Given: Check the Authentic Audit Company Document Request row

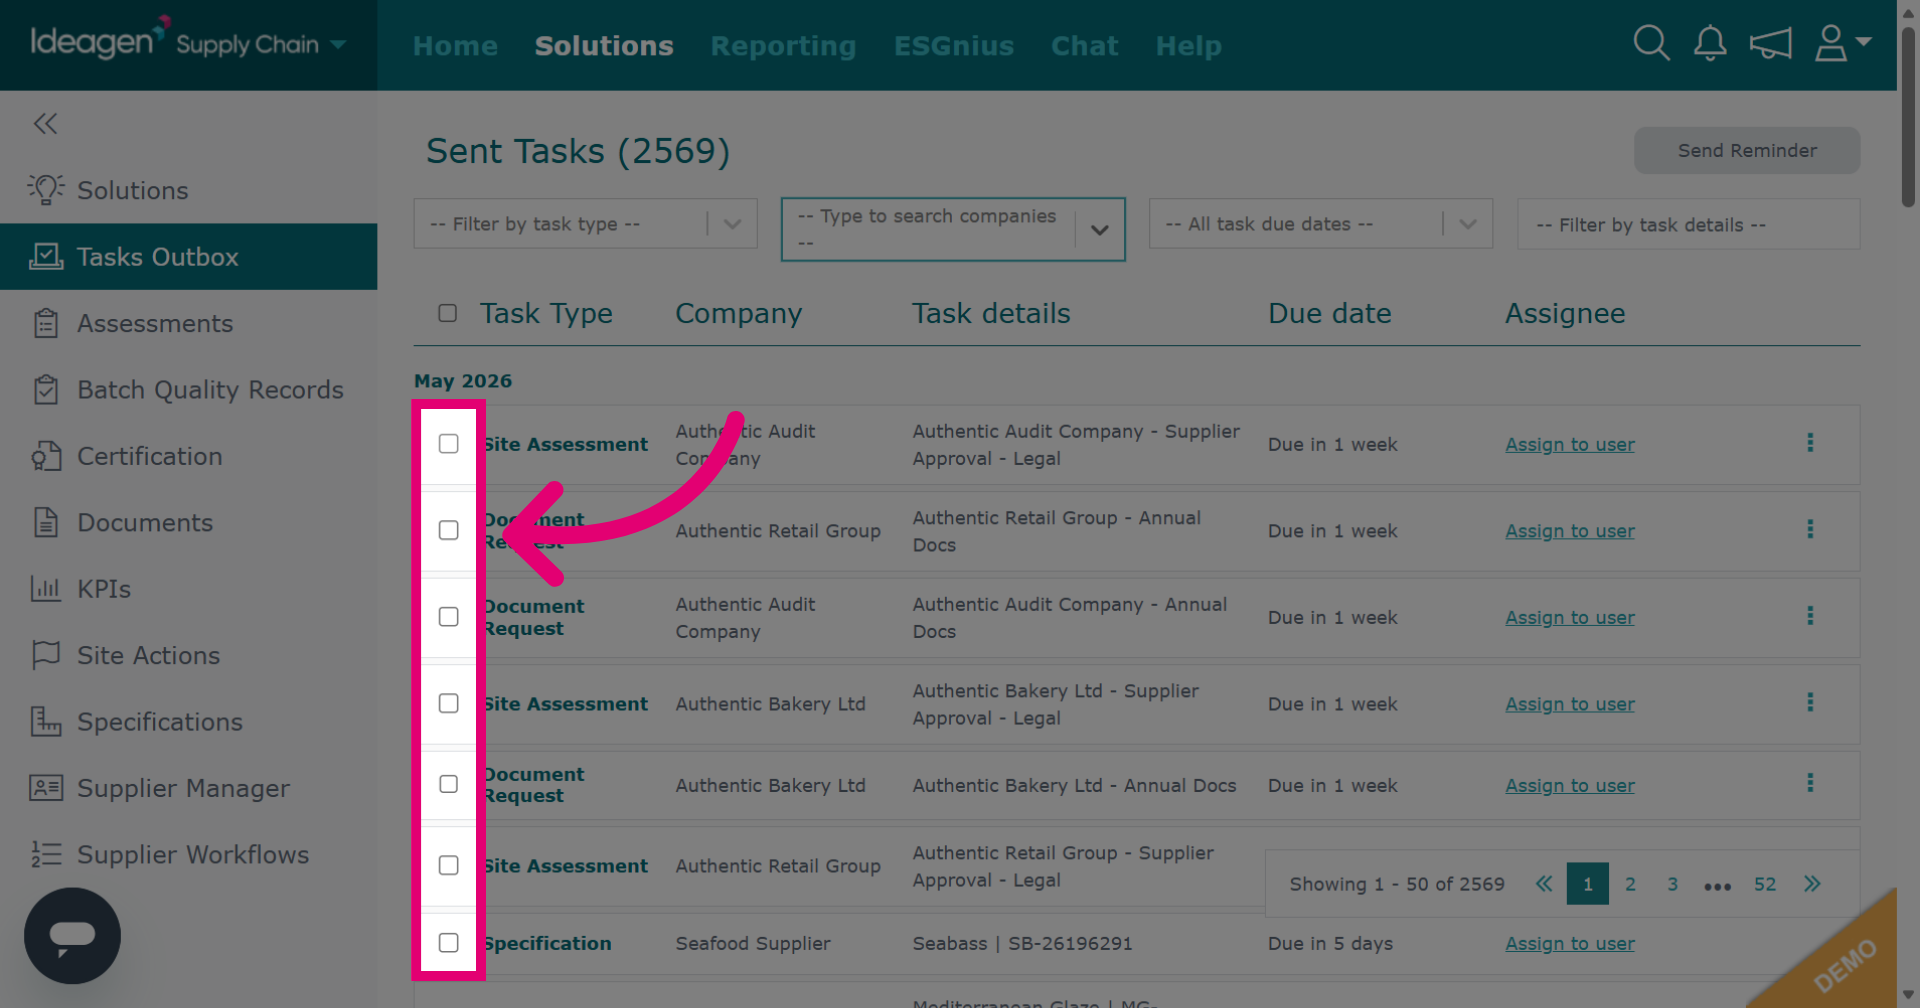Looking at the screenshot, I should pos(449,617).
